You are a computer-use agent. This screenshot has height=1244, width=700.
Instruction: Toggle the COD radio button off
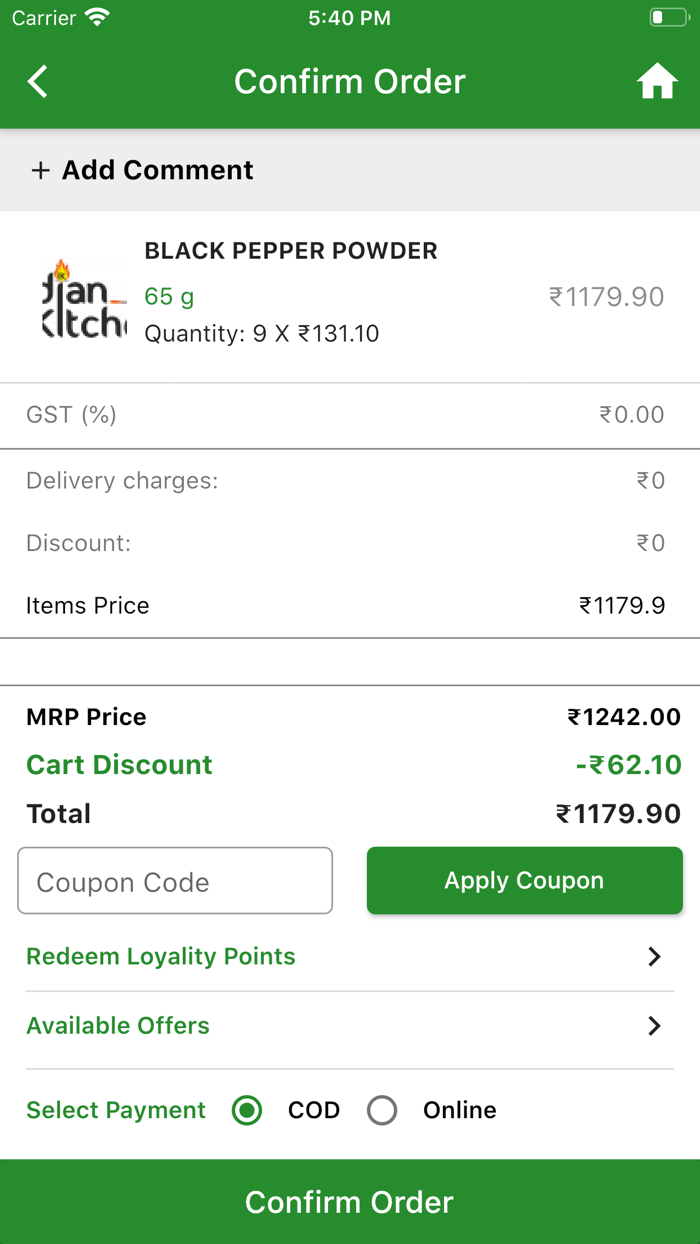(x=246, y=1110)
